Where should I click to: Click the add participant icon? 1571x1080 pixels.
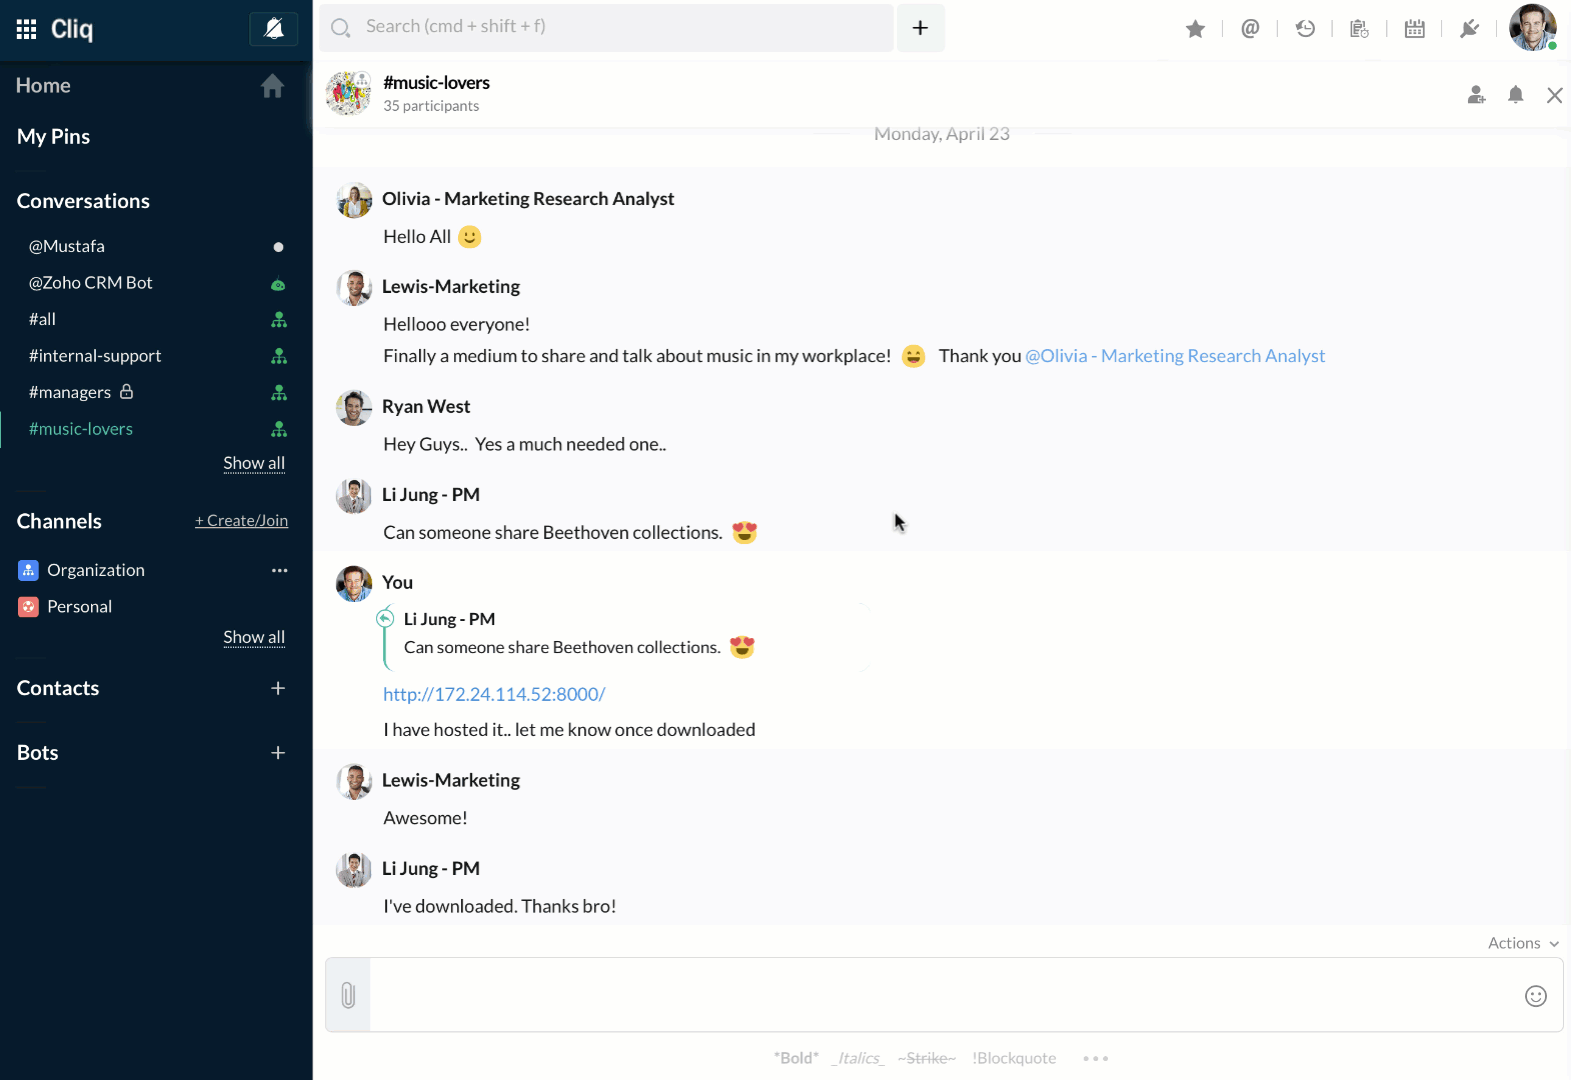[x=1476, y=95]
